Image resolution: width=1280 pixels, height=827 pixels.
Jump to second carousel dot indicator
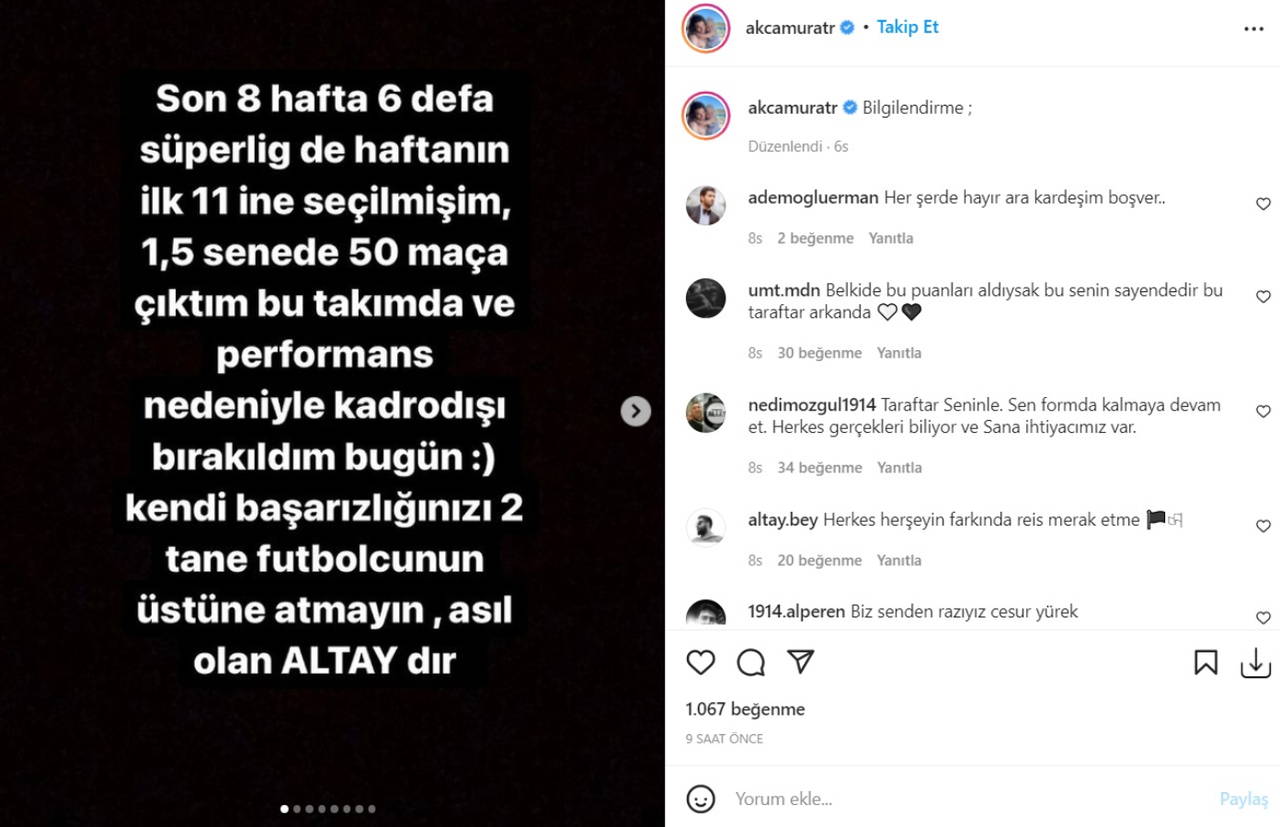(297, 808)
